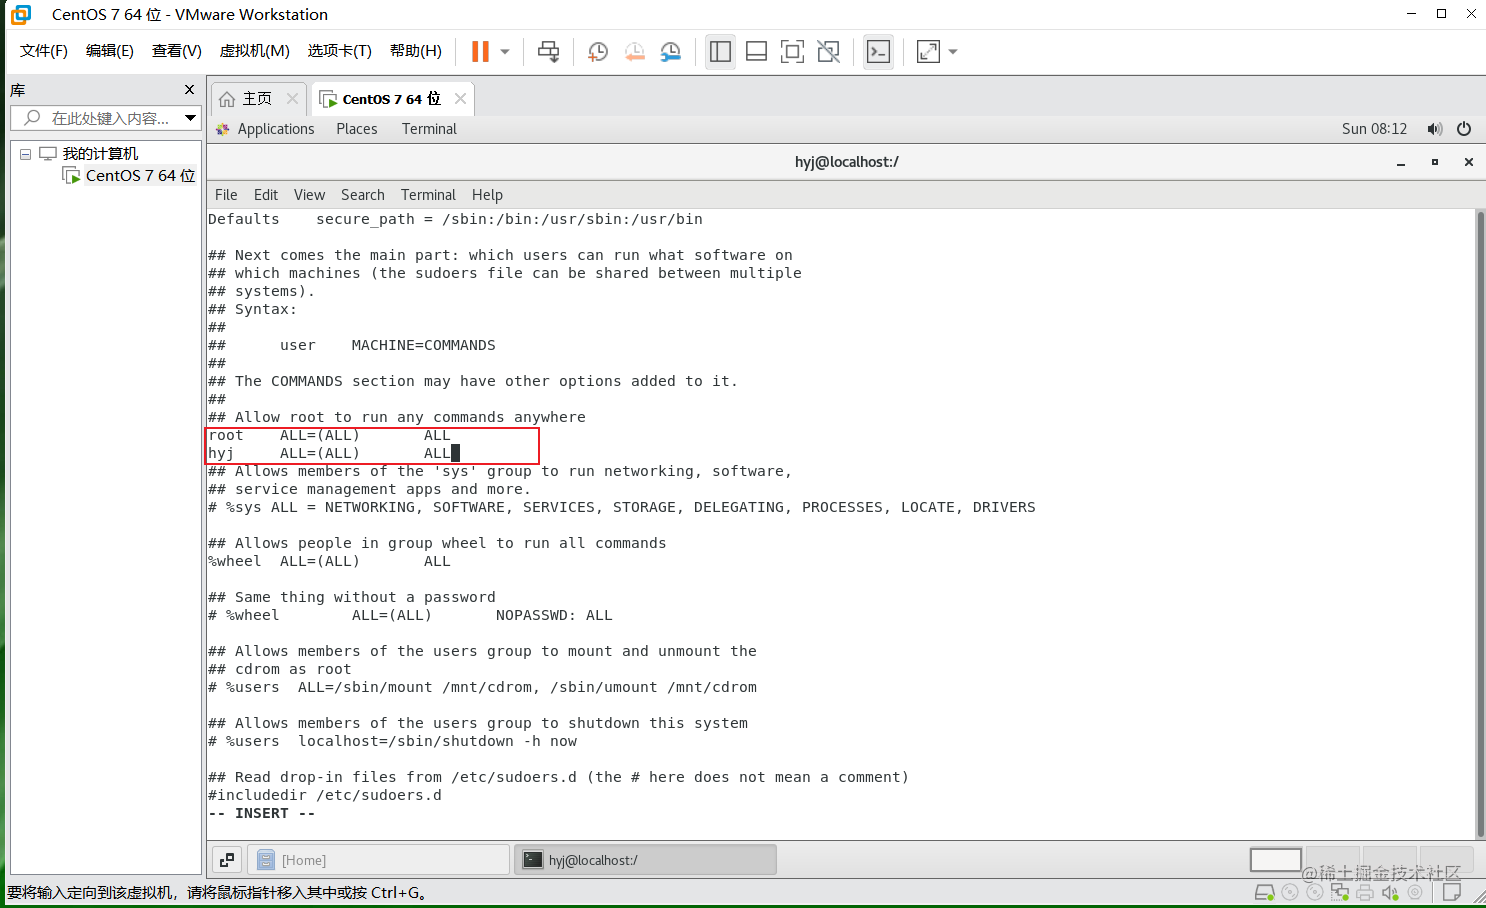The image size is (1486, 908).
Task: Click the revert to snapshot icon
Action: (x=634, y=51)
